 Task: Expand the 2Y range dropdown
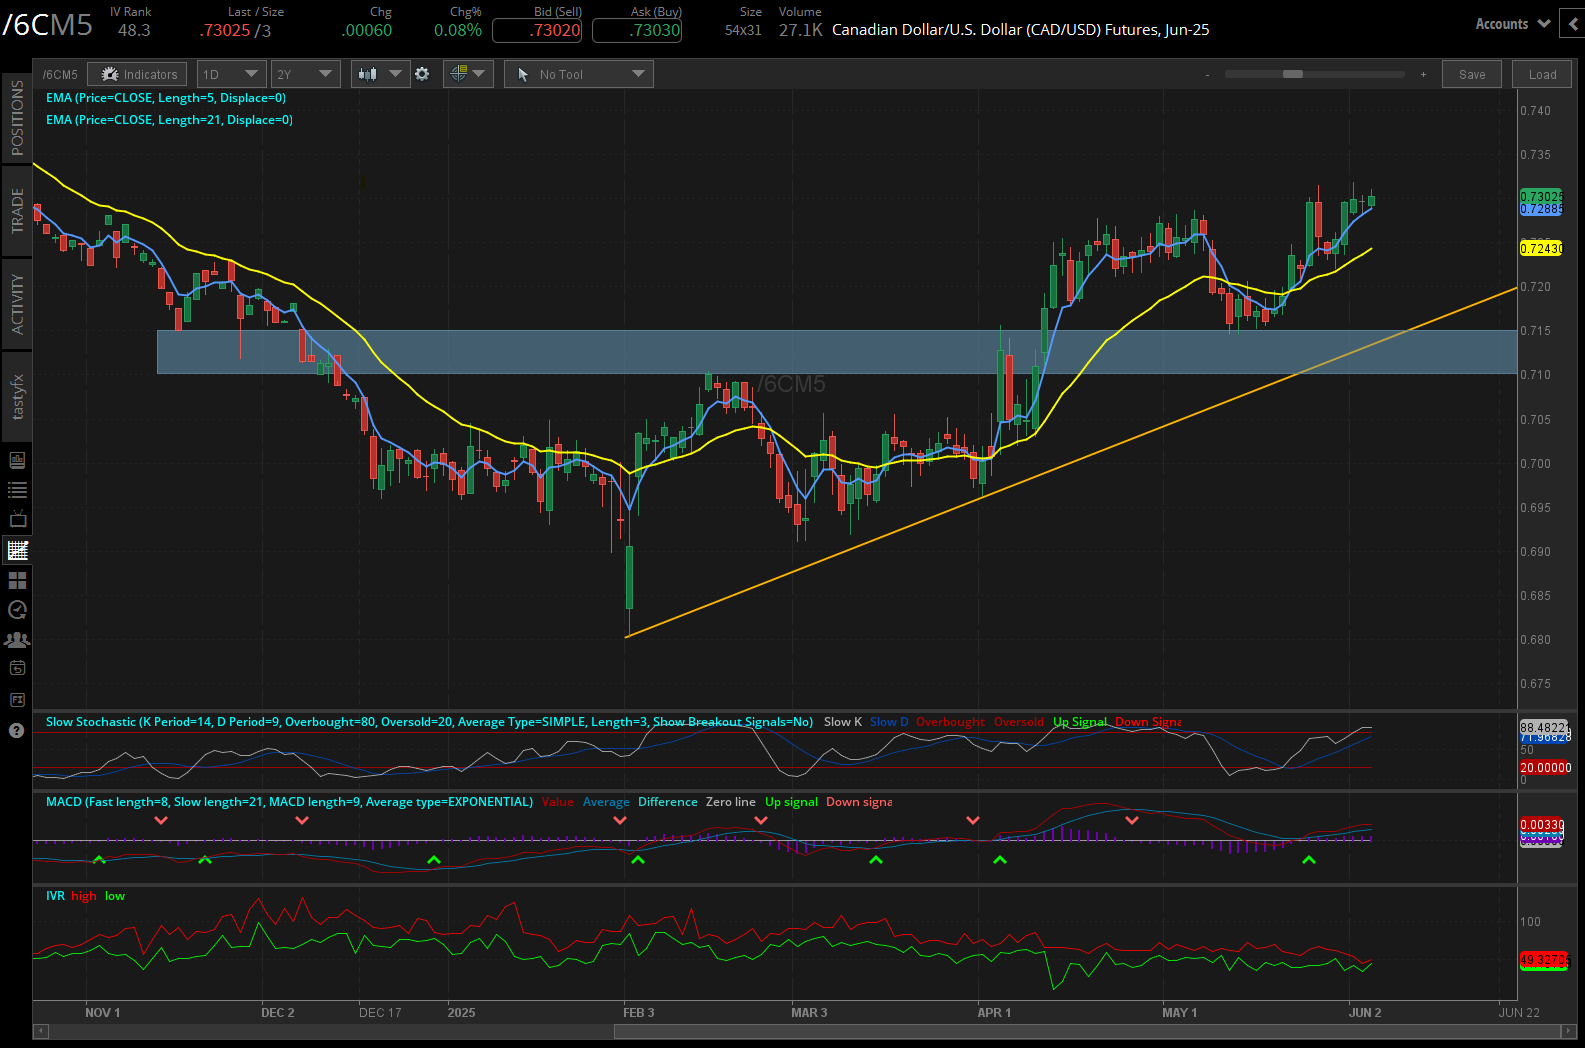click(x=305, y=74)
